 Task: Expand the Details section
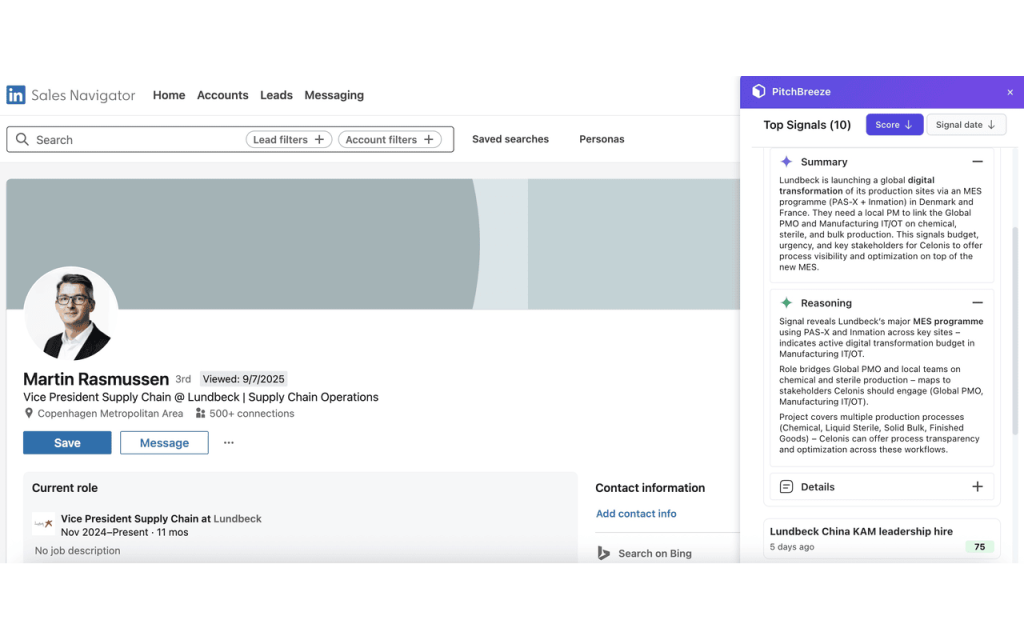point(977,487)
